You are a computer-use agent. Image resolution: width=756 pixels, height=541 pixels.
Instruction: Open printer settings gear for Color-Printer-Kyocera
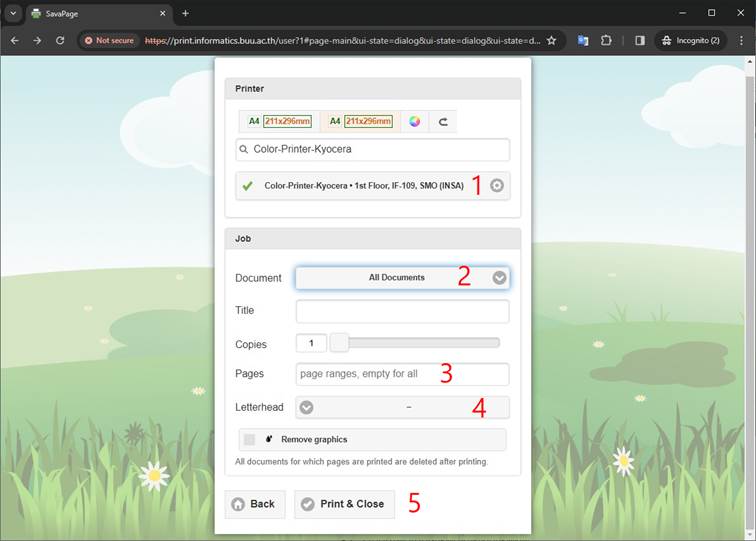pyautogui.click(x=497, y=185)
